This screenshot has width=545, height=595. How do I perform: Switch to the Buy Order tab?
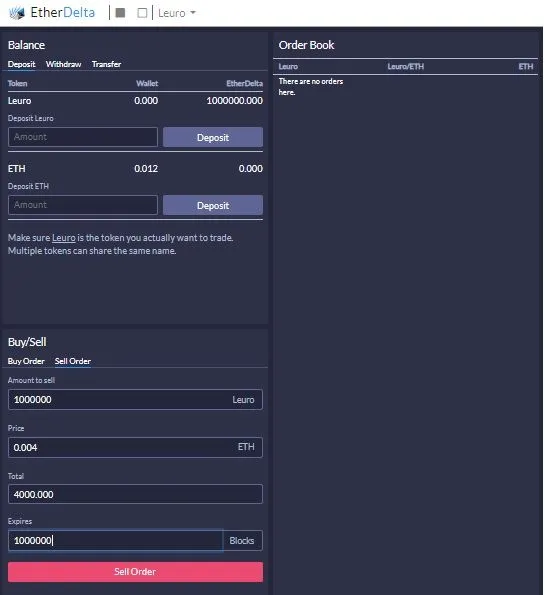(x=26, y=361)
